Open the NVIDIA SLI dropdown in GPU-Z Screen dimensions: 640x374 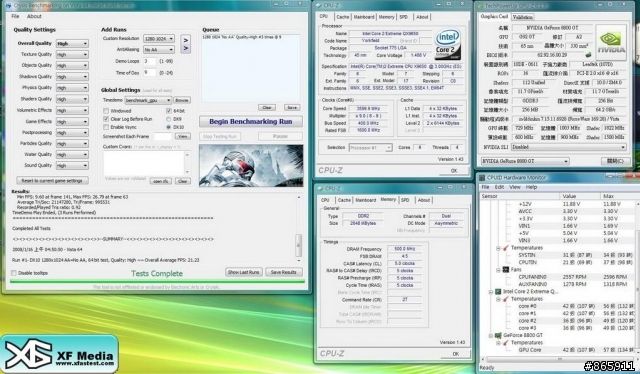tap(568, 147)
